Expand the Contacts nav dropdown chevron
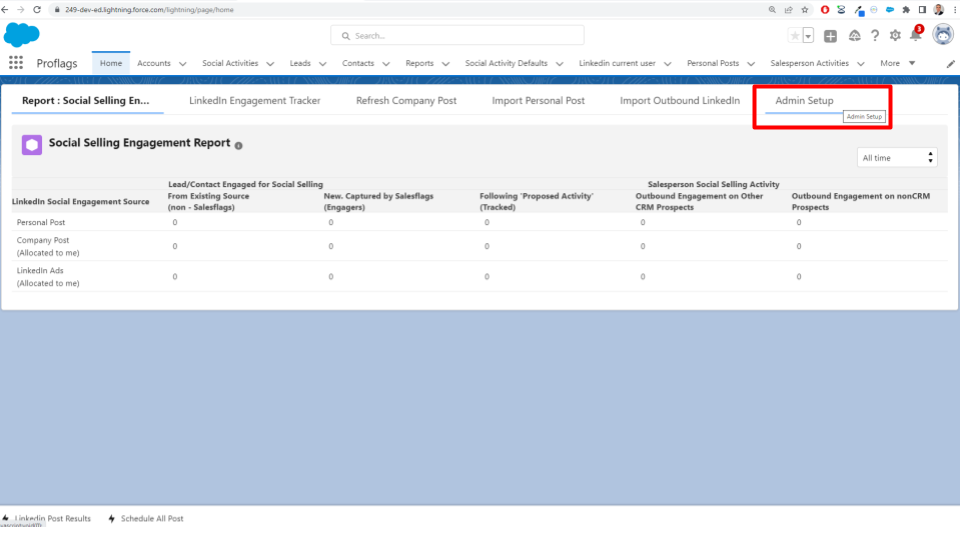This screenshot has height=540, width=960. (386, 64)
